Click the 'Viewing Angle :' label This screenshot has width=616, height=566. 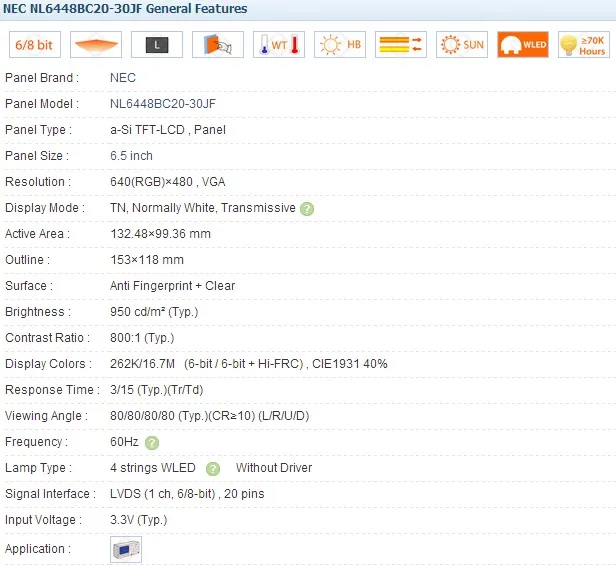(46, 416)
